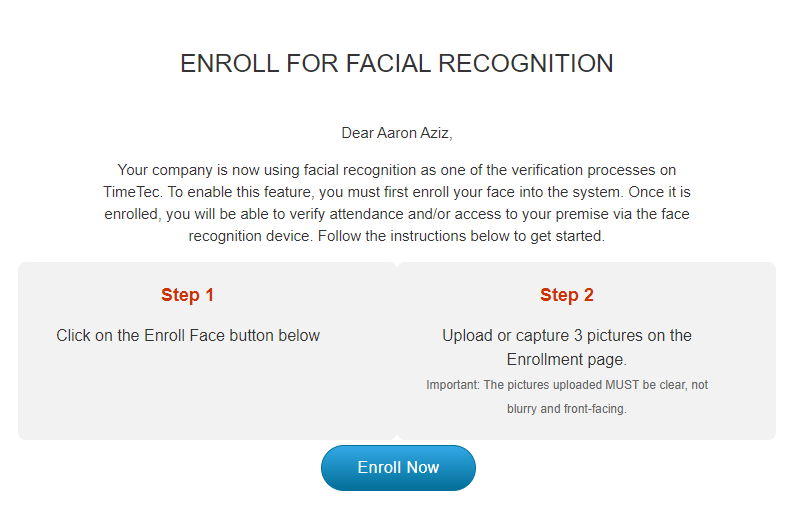Select the Step 2 heading

pyautogui.click(x=567, y=295)
